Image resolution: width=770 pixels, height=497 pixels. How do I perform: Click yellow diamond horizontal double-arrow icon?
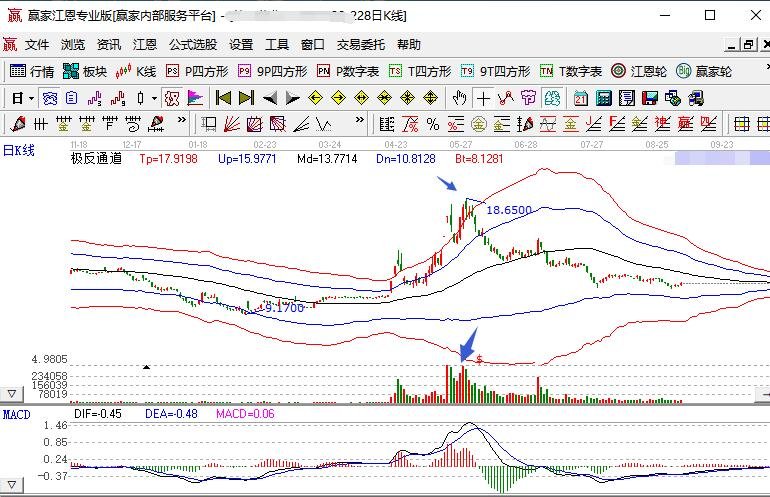[361, 98]
